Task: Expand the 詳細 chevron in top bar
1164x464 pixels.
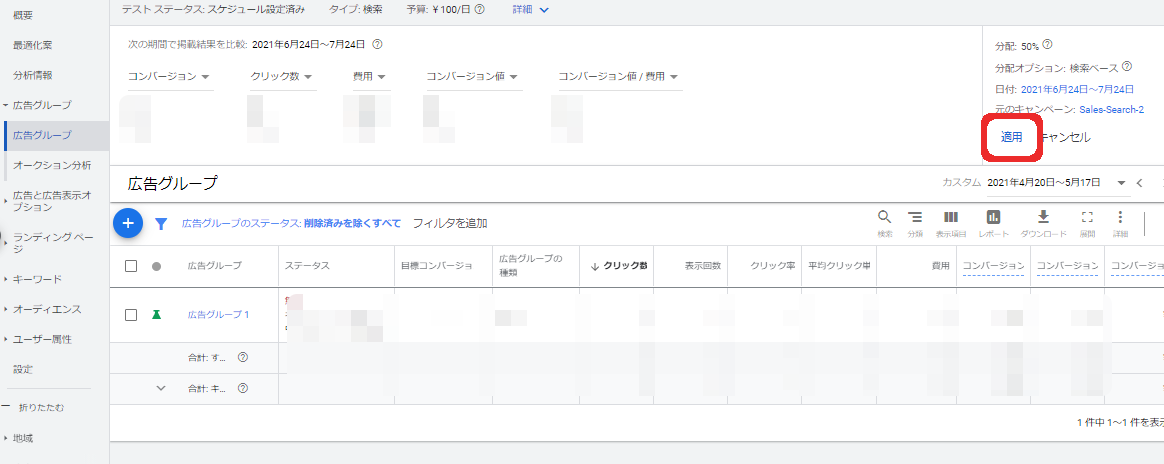Action: tap(544, 10)
